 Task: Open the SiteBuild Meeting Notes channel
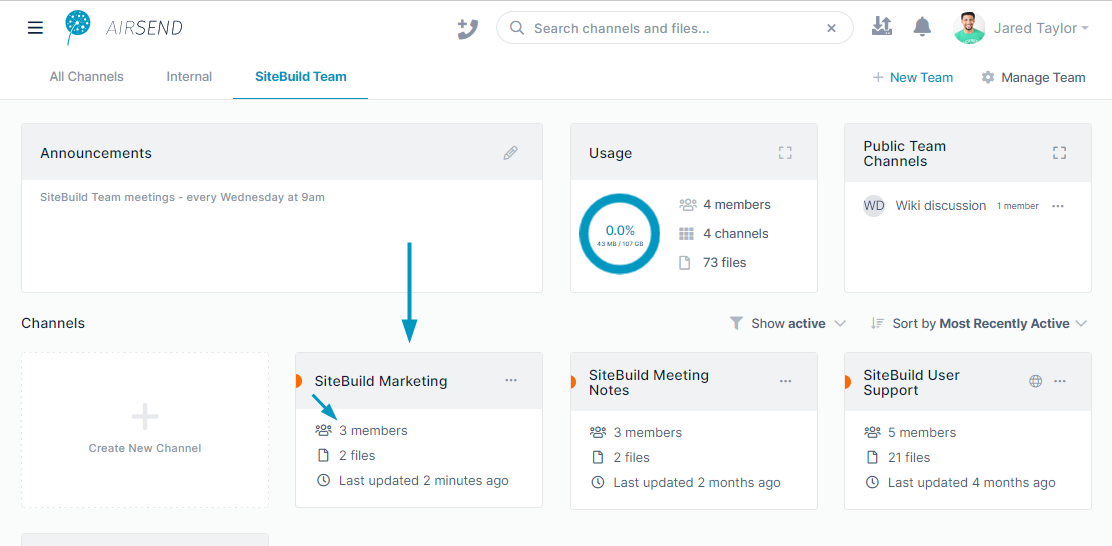649,382
